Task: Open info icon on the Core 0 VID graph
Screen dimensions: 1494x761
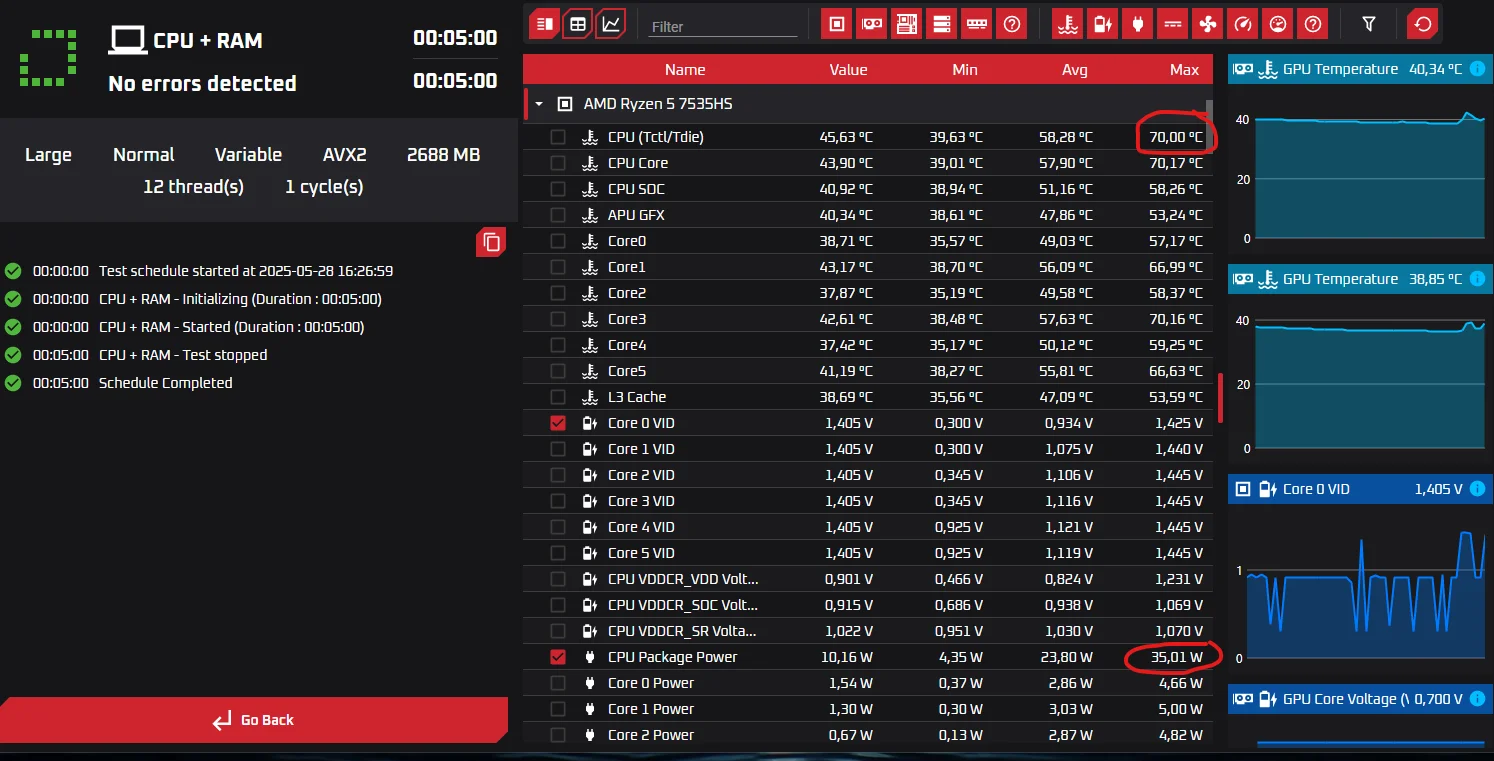Action: coord(1476,489)
